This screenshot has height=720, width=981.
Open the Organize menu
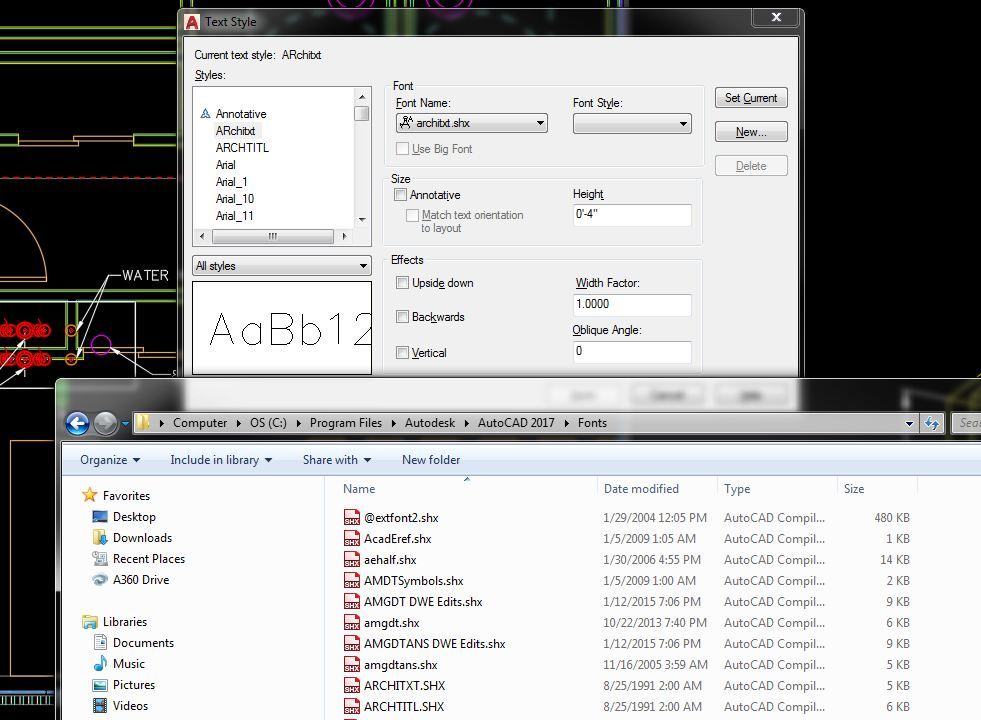coord(110,460)
